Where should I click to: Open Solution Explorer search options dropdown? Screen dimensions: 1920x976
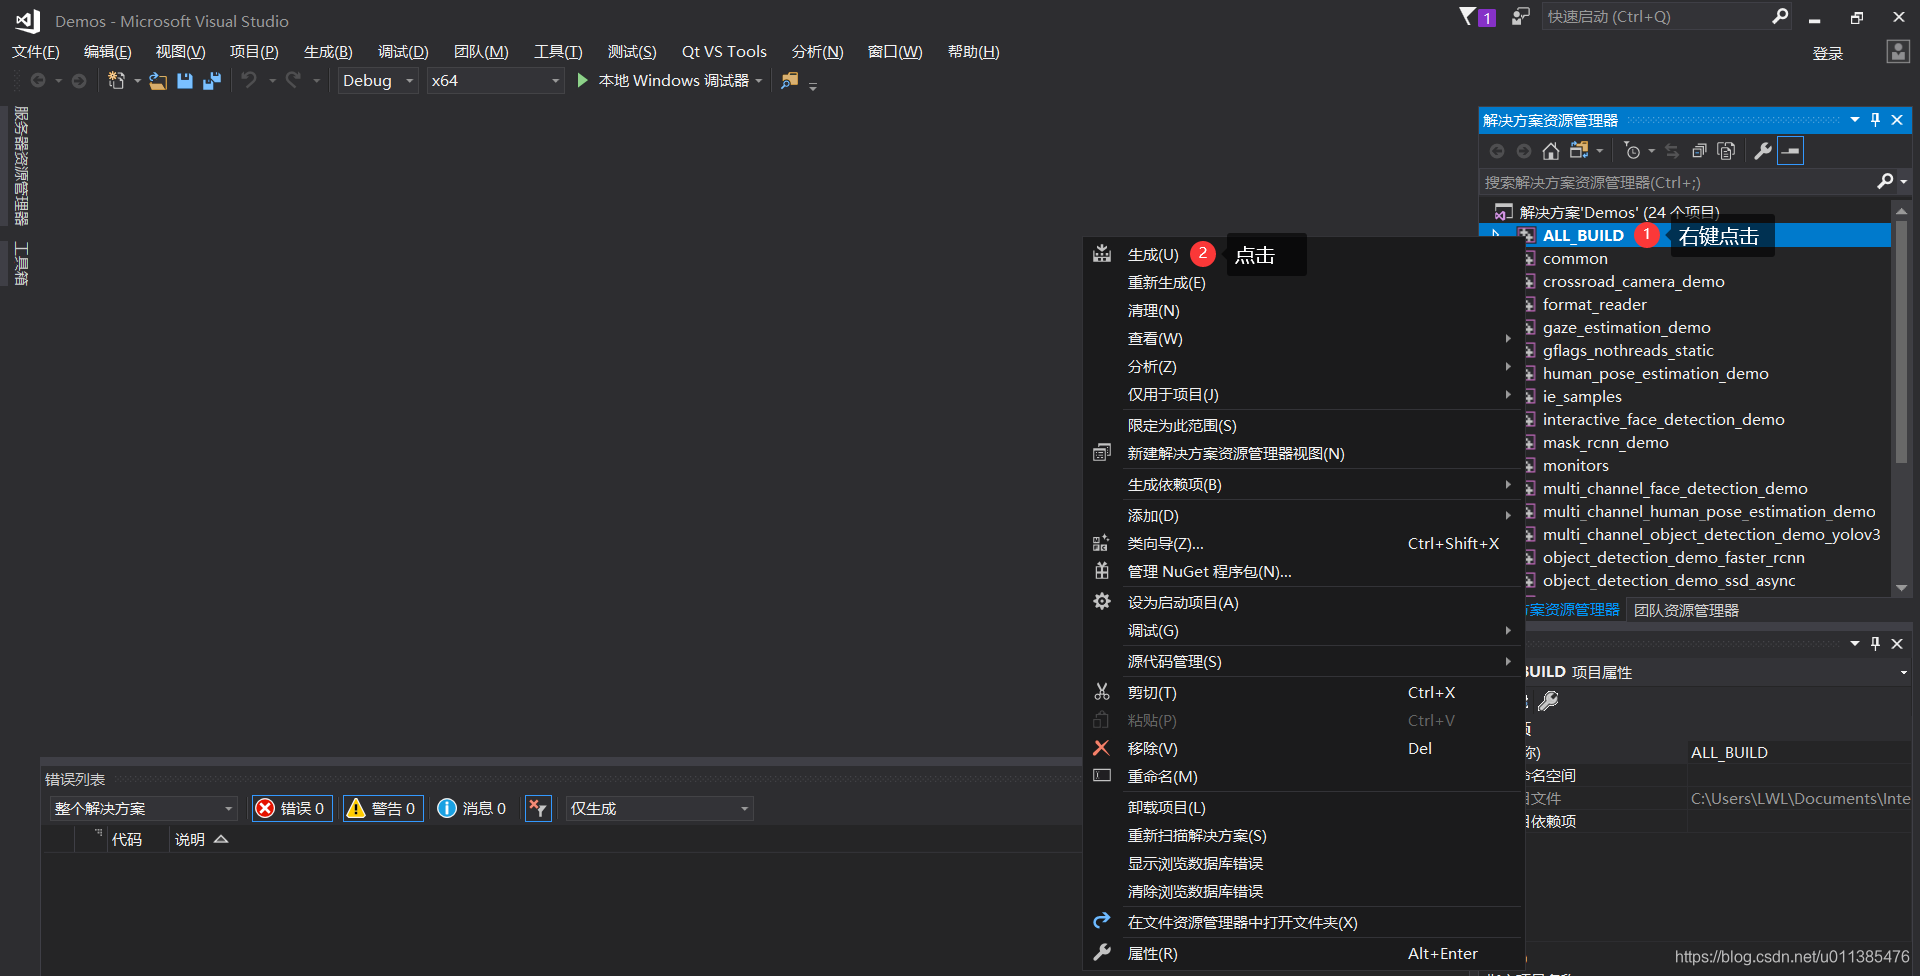(x=1903, y=182)
